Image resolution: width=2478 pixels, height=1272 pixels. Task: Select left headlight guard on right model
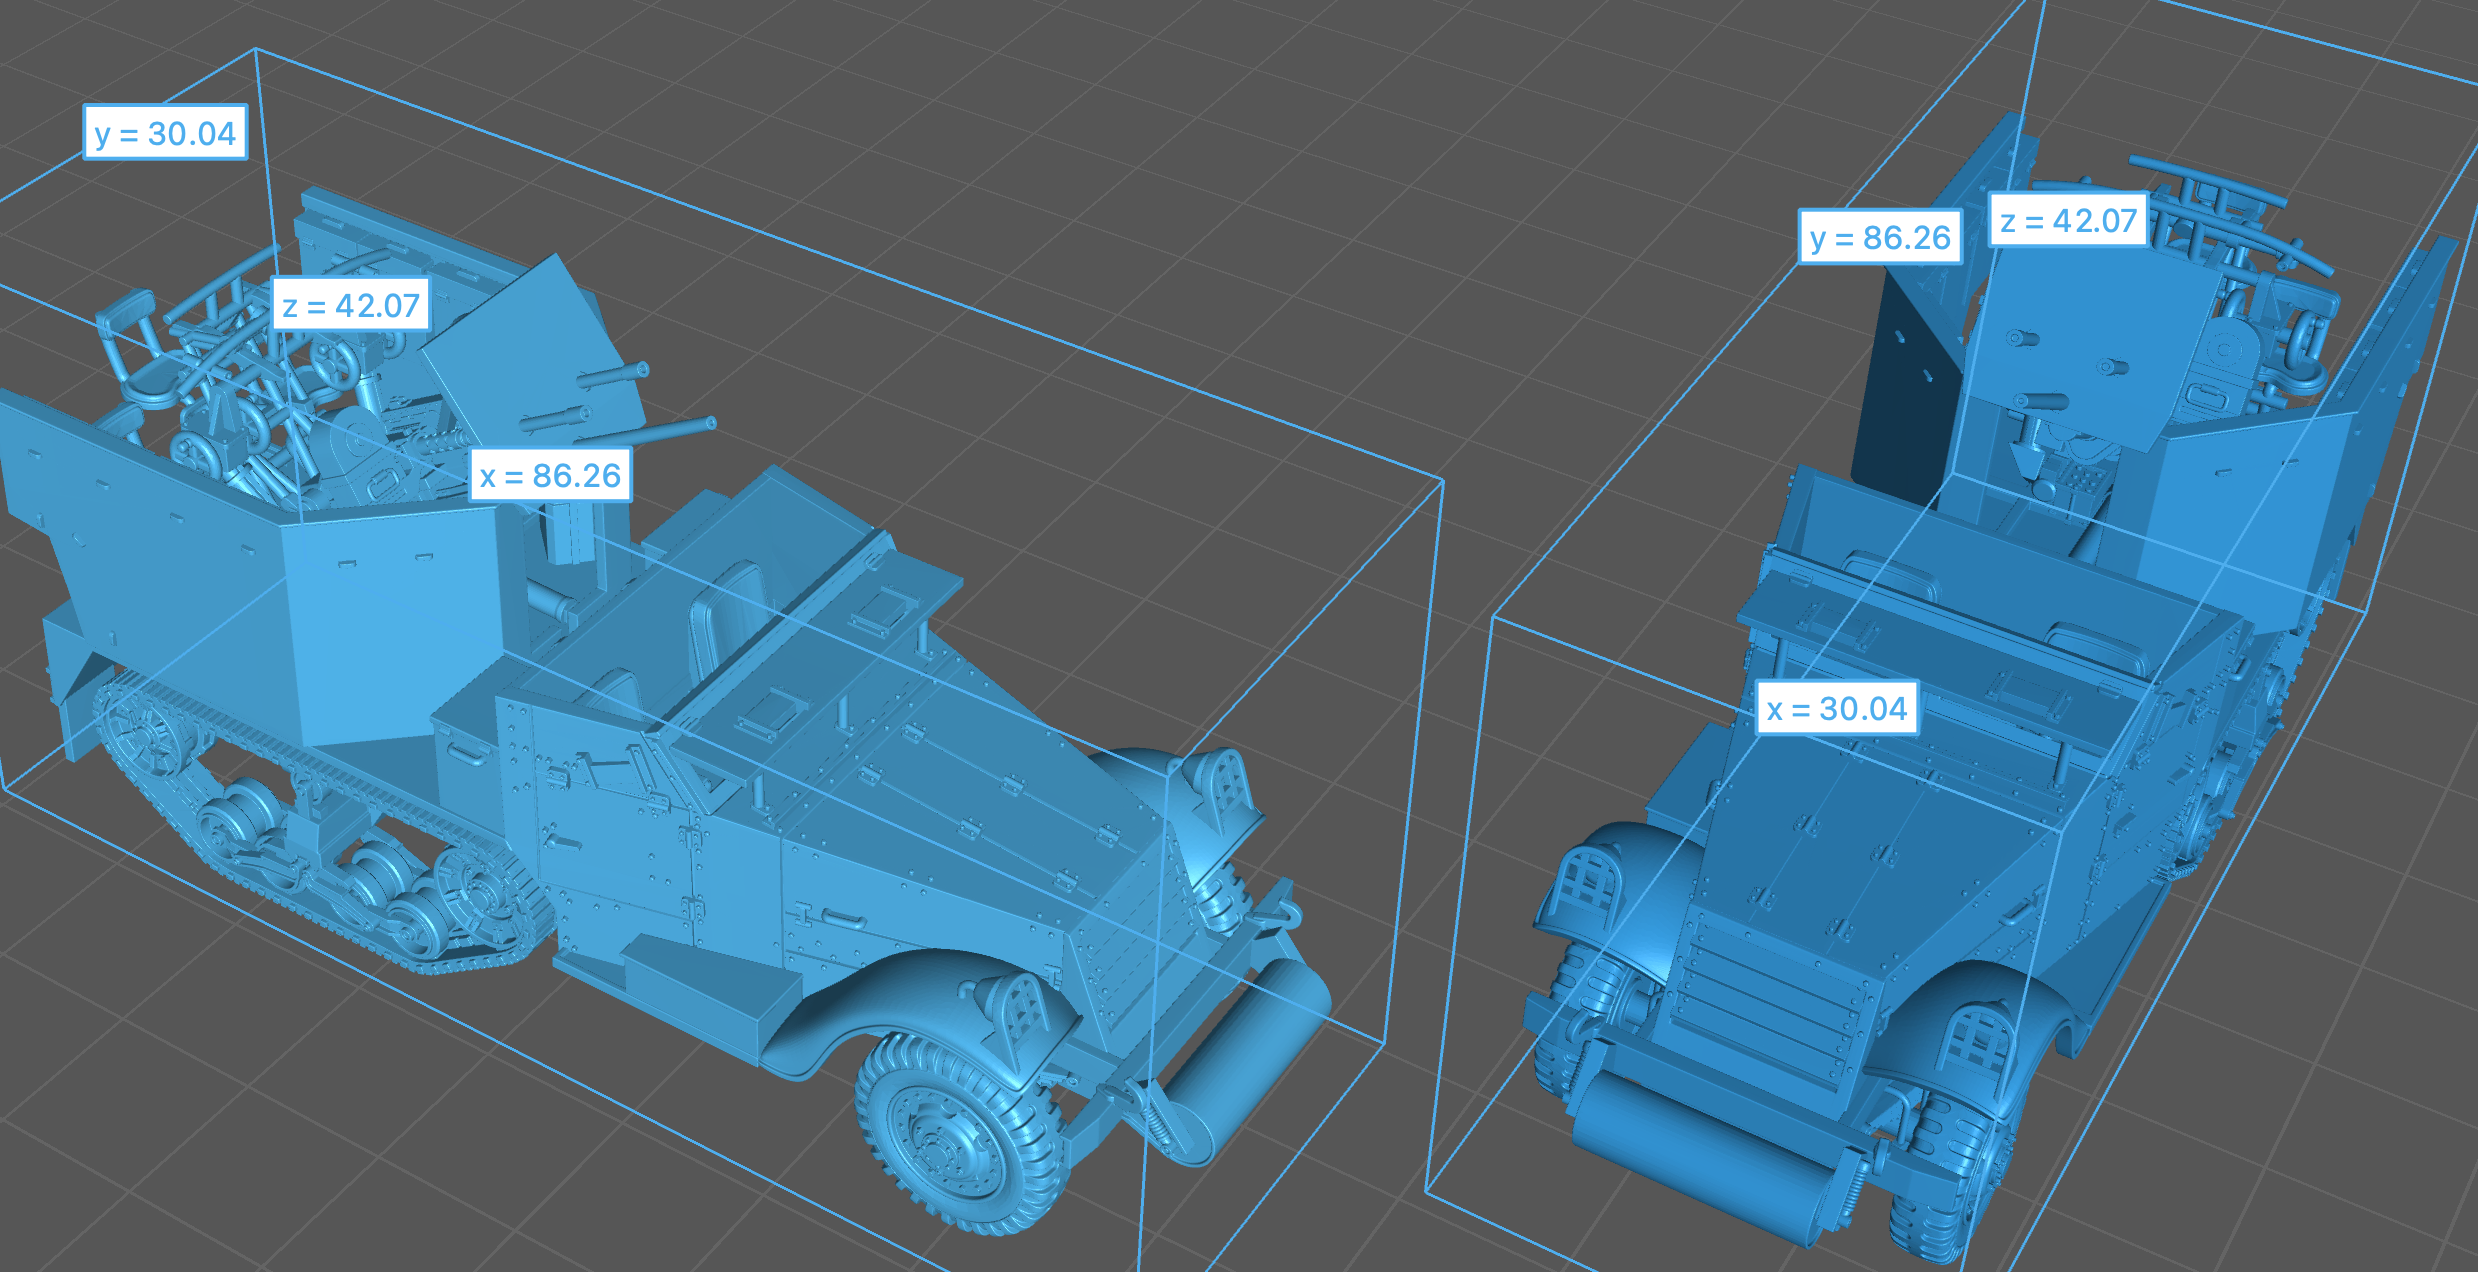pyautogui.click(x=1590, y=885)
